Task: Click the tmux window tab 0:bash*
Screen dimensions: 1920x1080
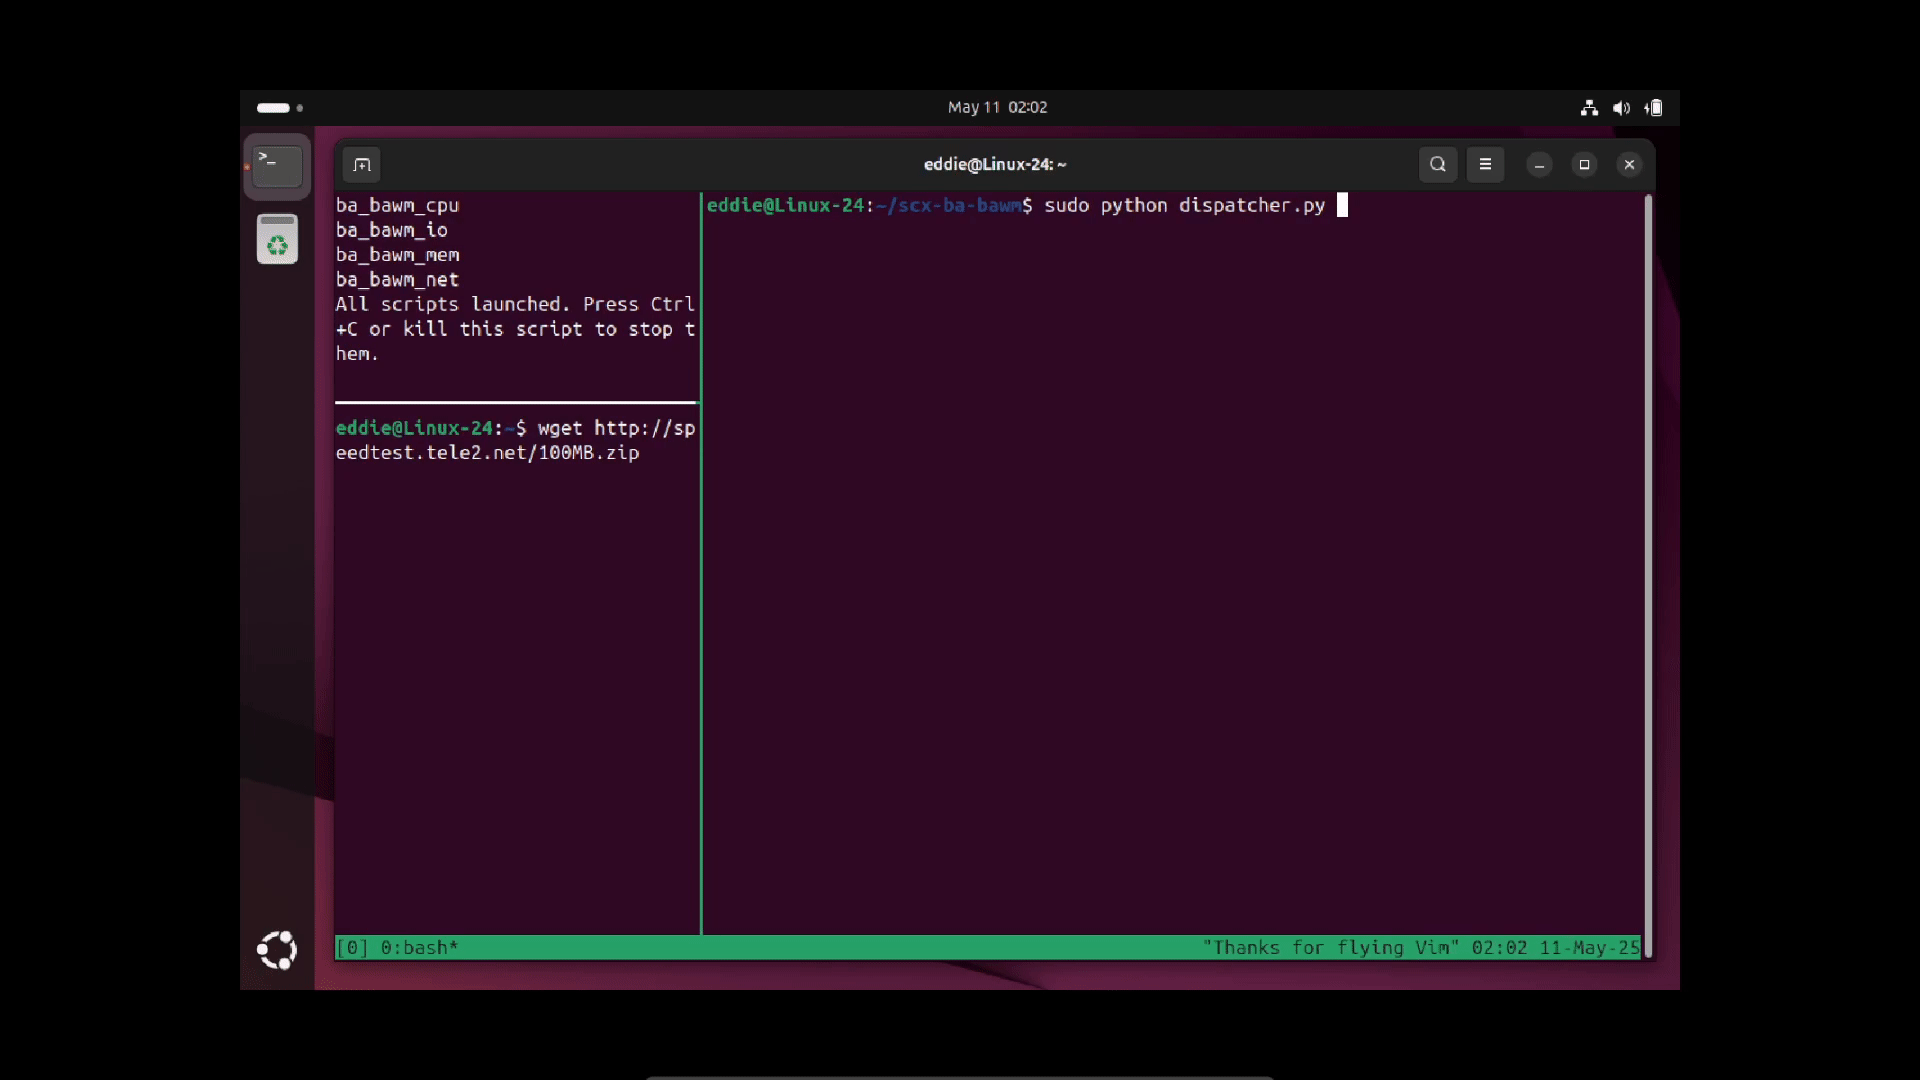Action: [x=419, y=947]
